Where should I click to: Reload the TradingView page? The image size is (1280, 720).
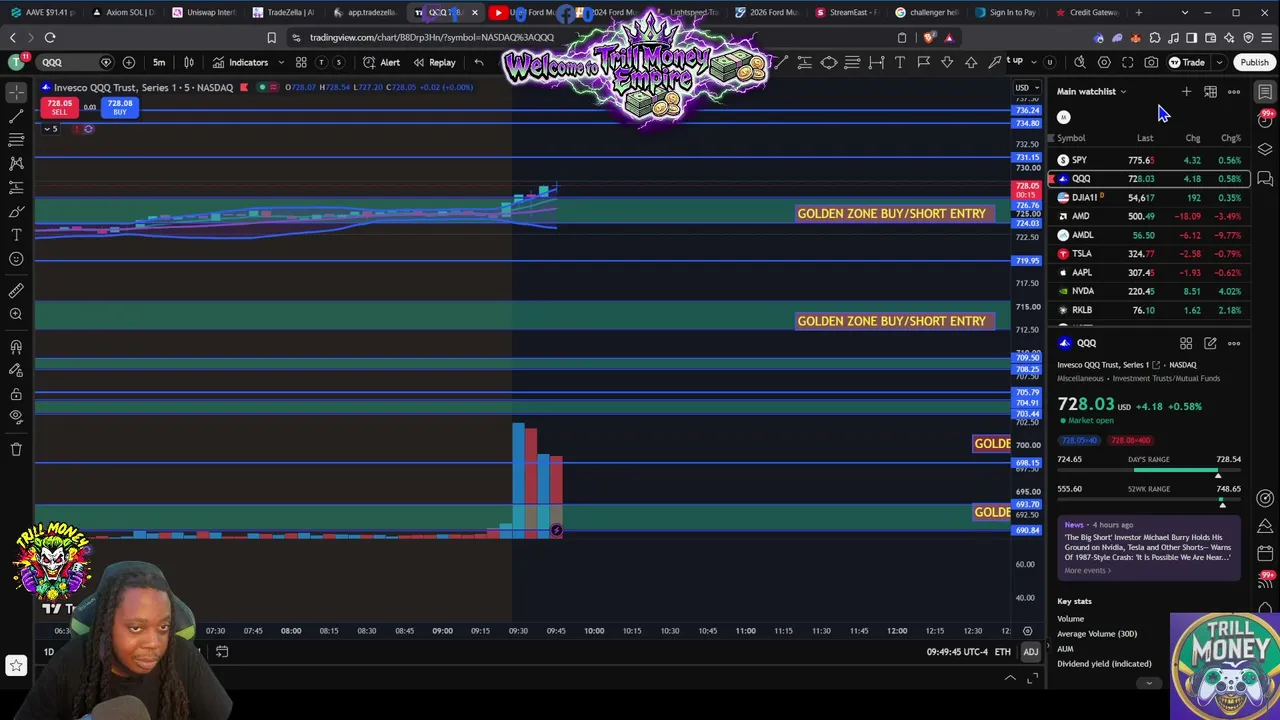coord(50,38)
